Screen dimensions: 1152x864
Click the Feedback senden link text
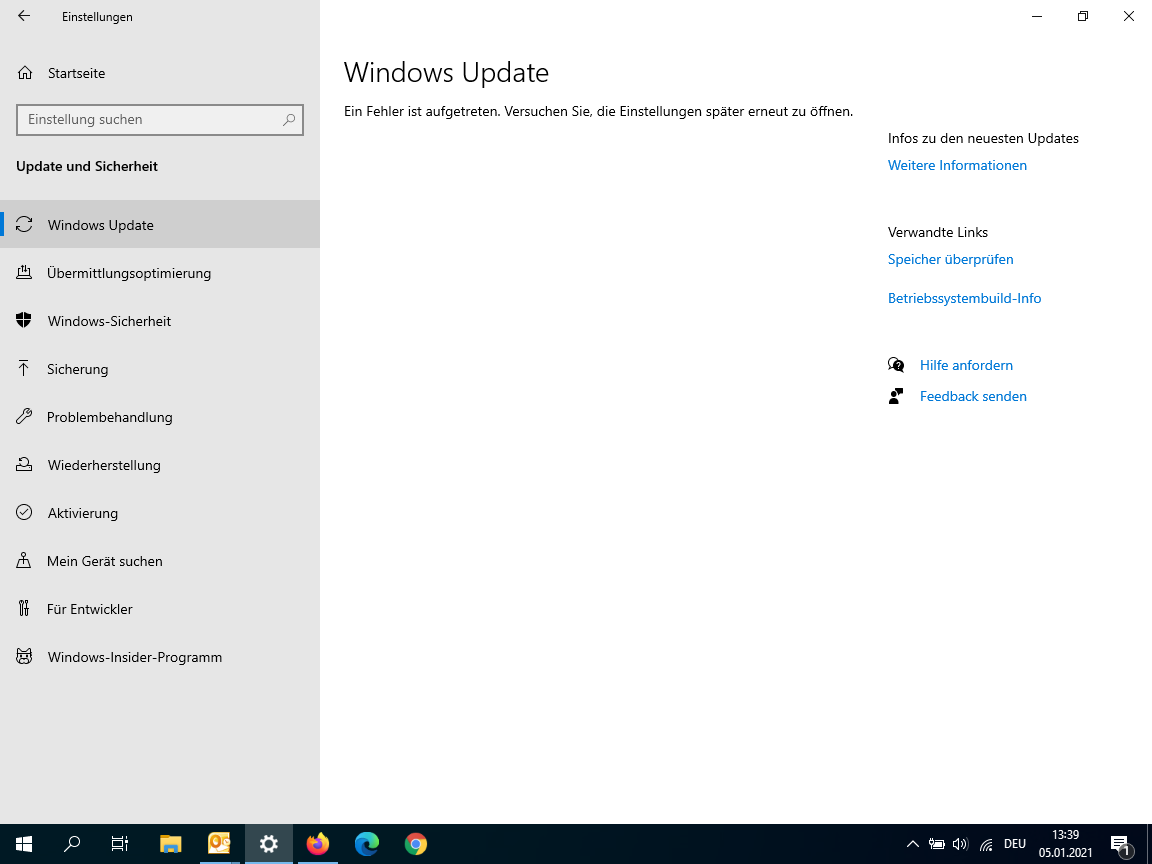click(973, 396)
